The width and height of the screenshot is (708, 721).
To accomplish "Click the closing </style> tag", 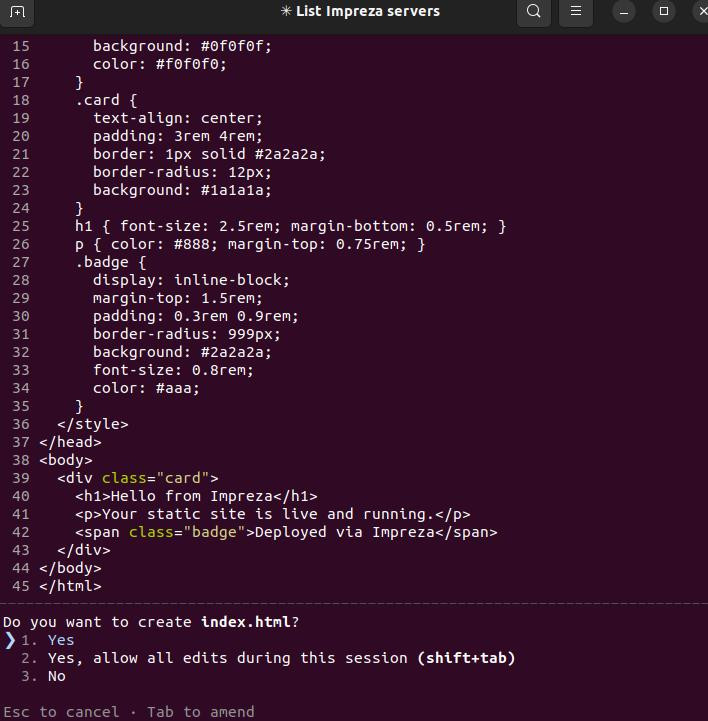I will [92, 424].
